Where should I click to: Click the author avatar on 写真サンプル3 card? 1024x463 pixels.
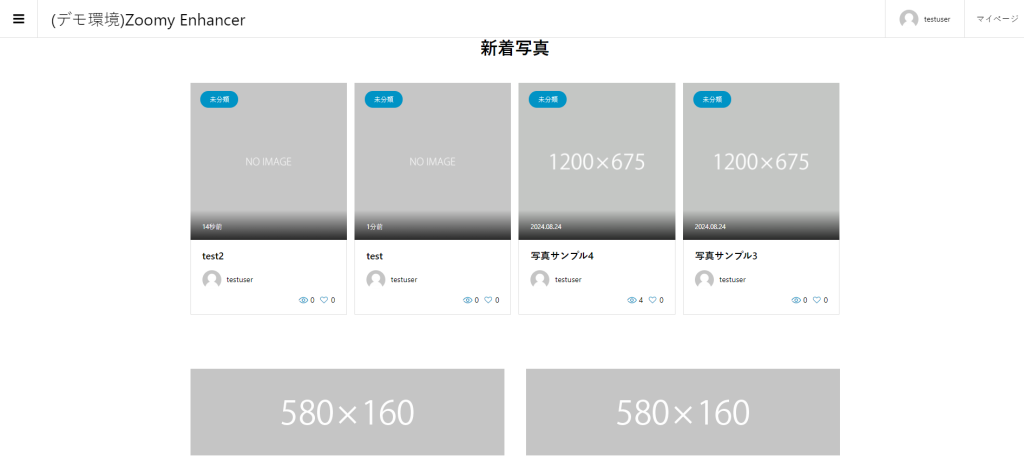pyautogui.click(x=704, y=279)
